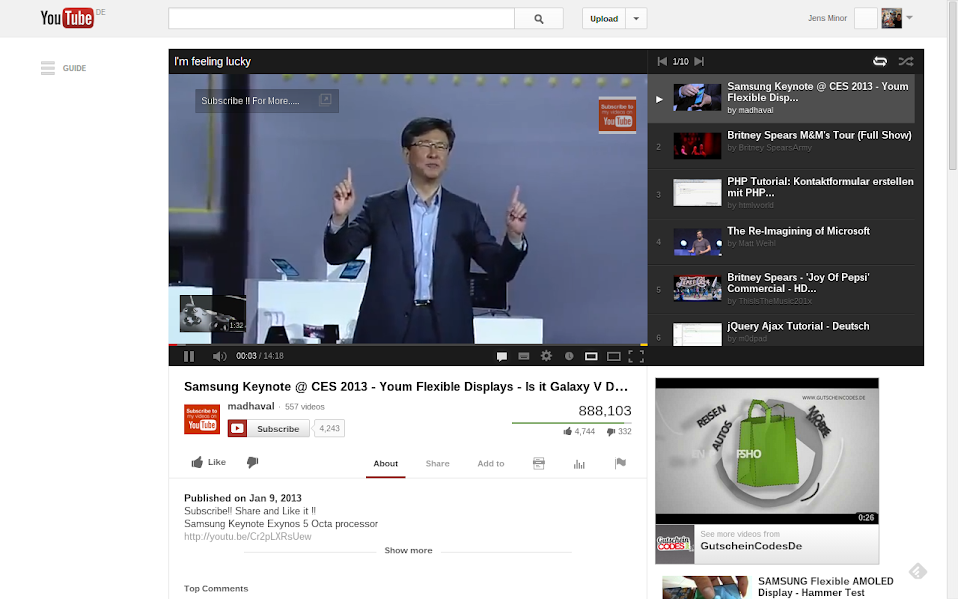The image size is (958, 599).
Task: Open madhaval channel name link
Action: click(x=251, y=406)
